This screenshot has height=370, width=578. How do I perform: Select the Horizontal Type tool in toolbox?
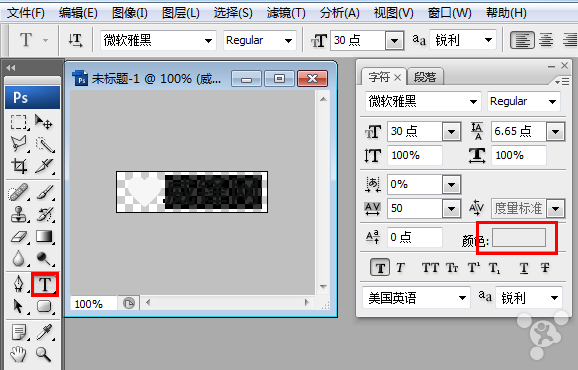[45, 284]
